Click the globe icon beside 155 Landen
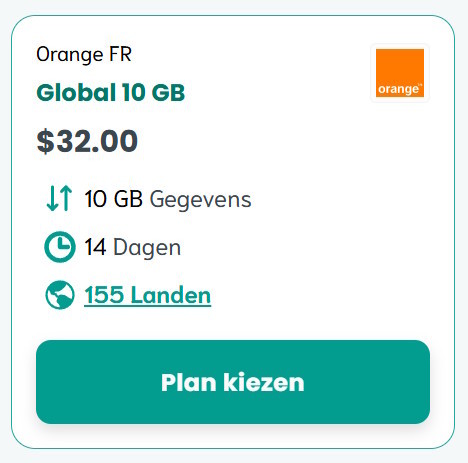 60,295
